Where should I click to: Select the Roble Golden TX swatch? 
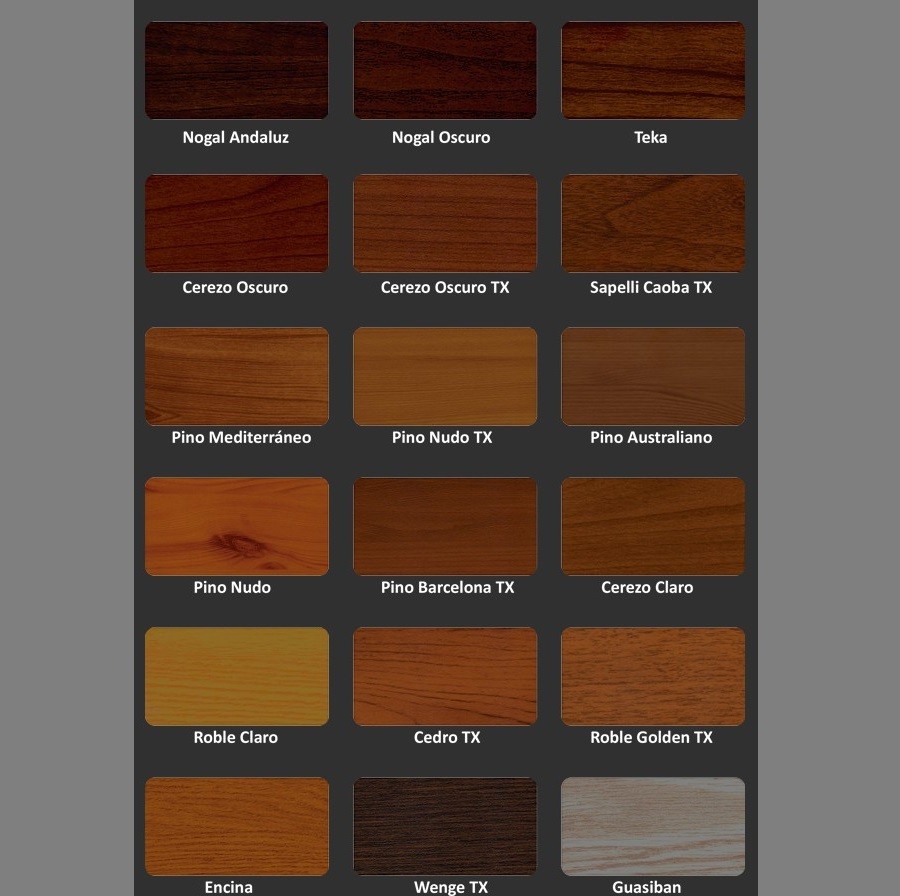(x=653, y=676)
